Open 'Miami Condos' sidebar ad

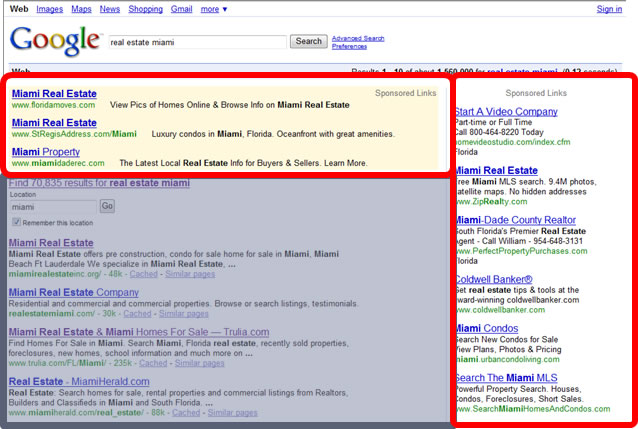(x=487, y=328)
